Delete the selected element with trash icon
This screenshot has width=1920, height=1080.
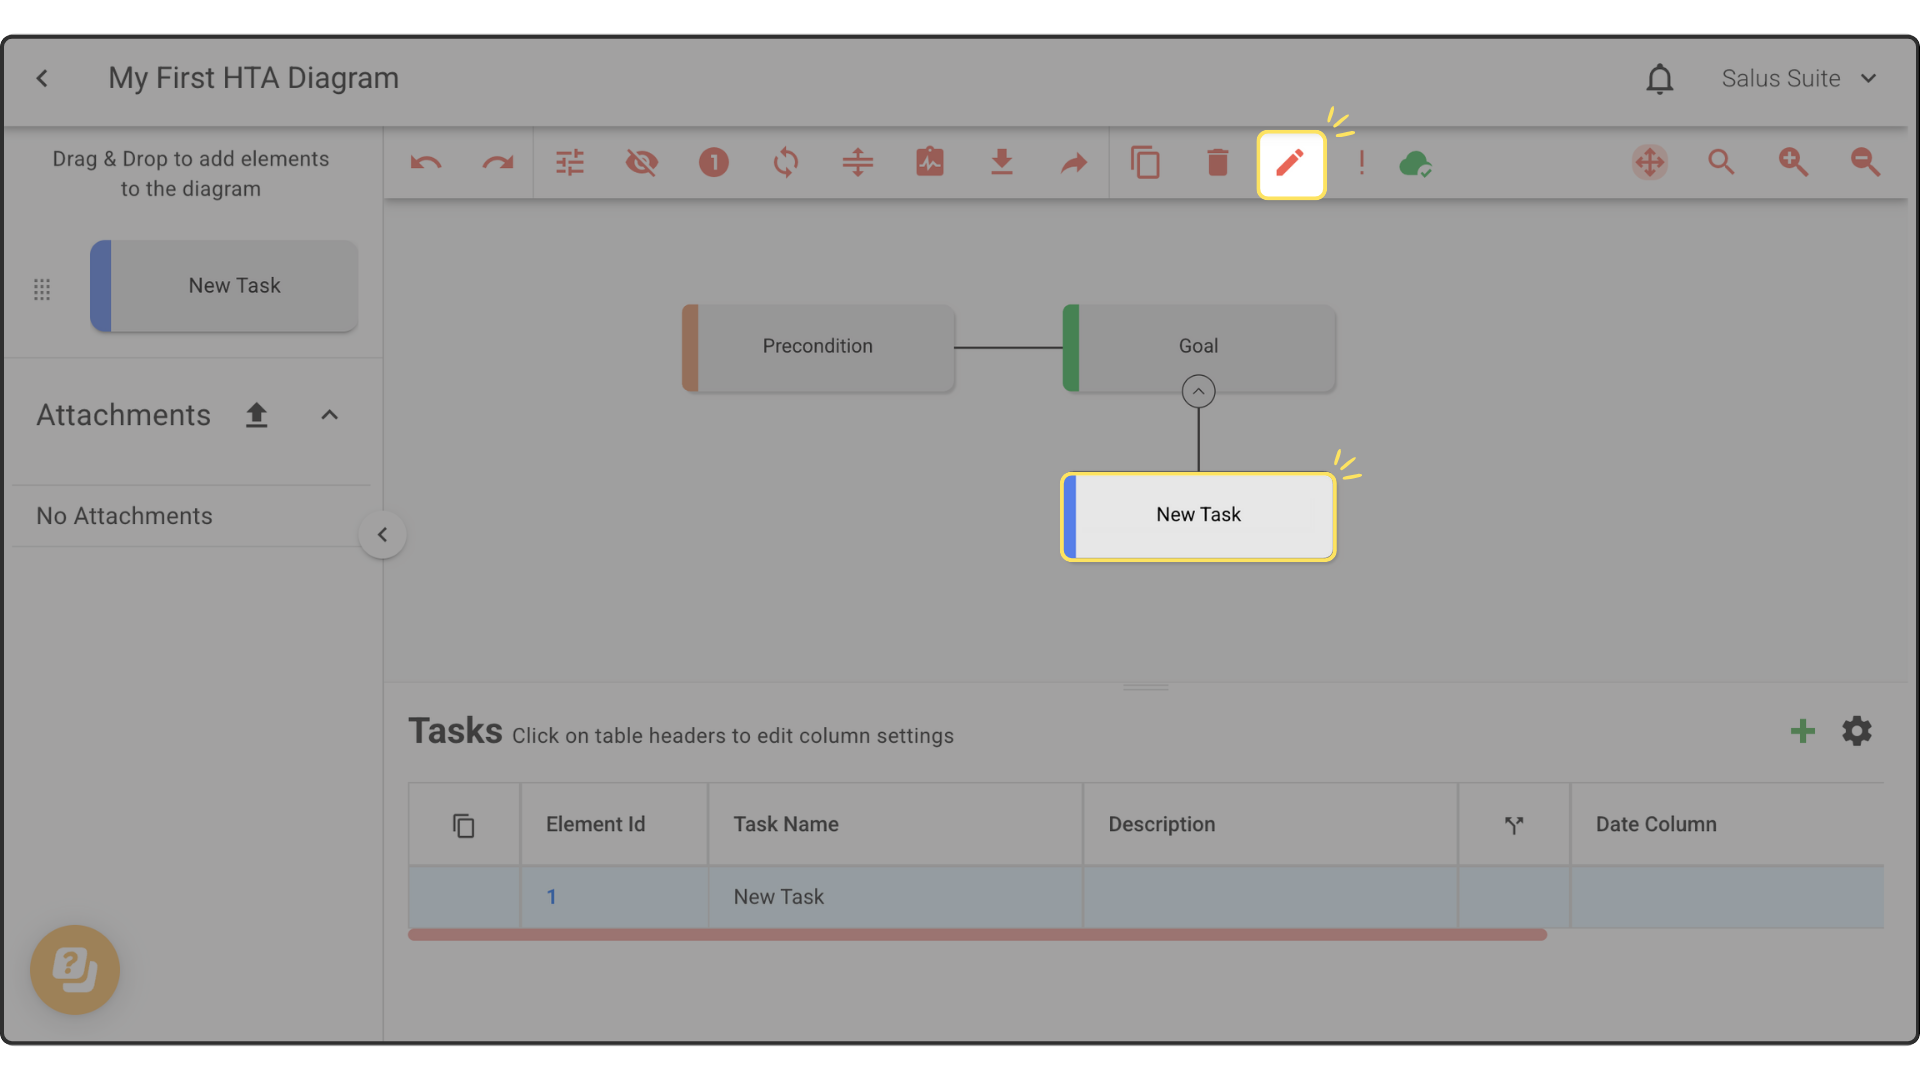(x=1217, y=163)
